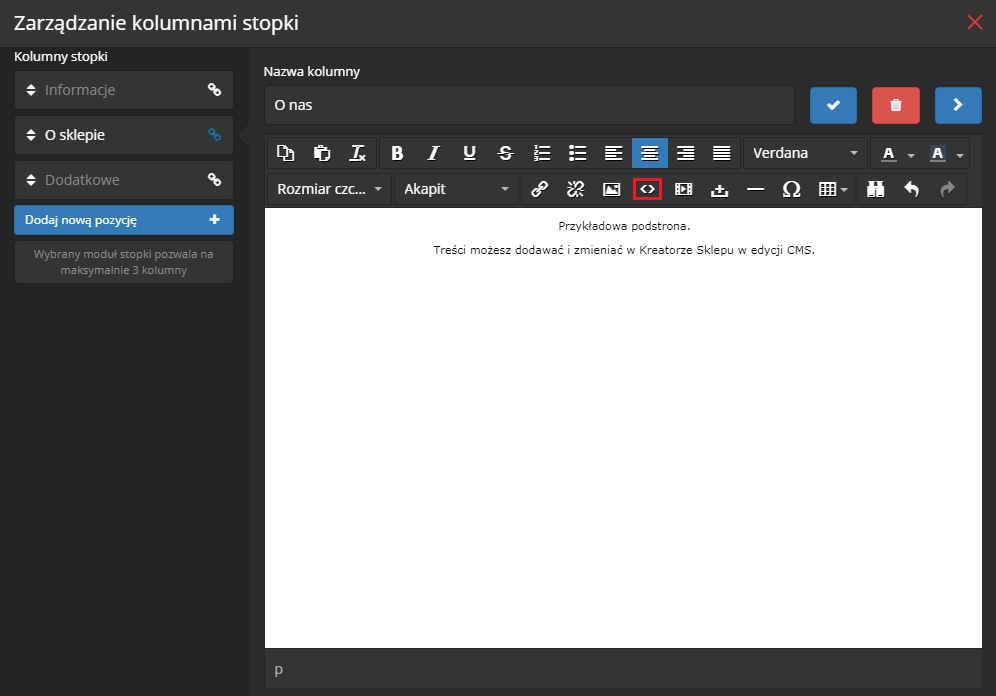Go to next with the arrow button
The height and width of the screenshot is (696, 996).
(x=958, y=105)
